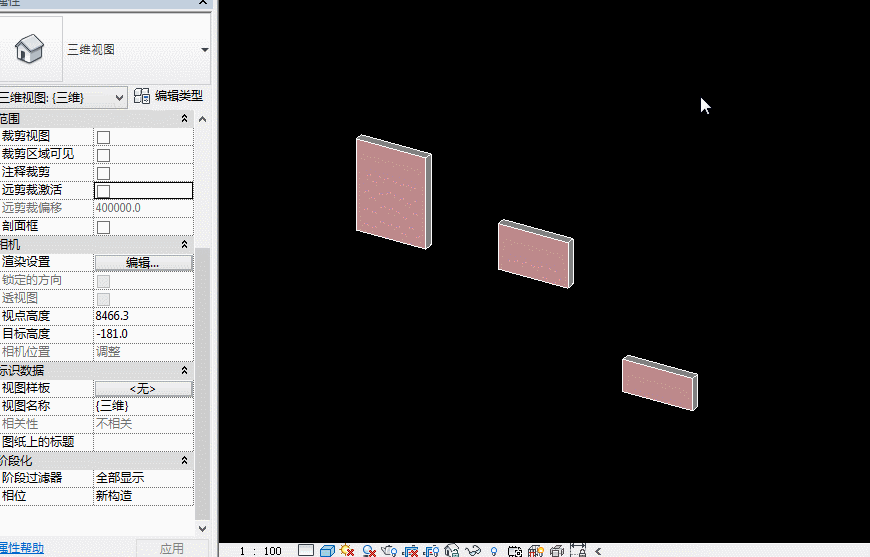Screen dimensions: 870x557
Task: Toggle the 裁剪视图 checkbox
Action: tap(103, 137)
